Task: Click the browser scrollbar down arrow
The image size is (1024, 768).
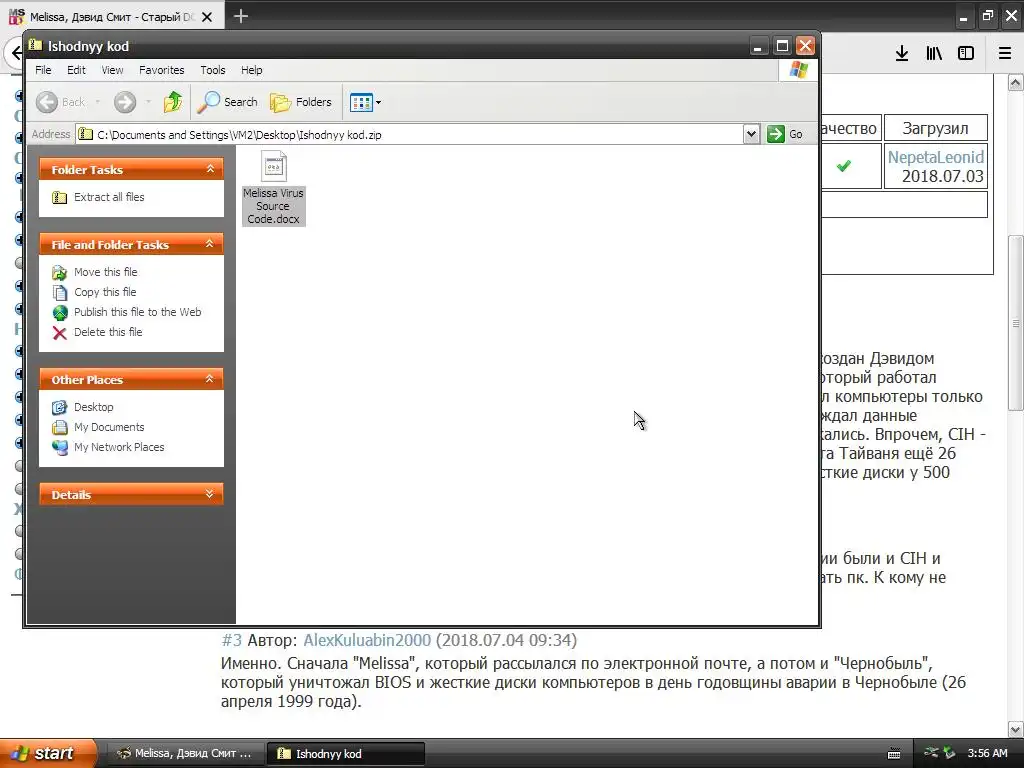Action: (1016, 729)
